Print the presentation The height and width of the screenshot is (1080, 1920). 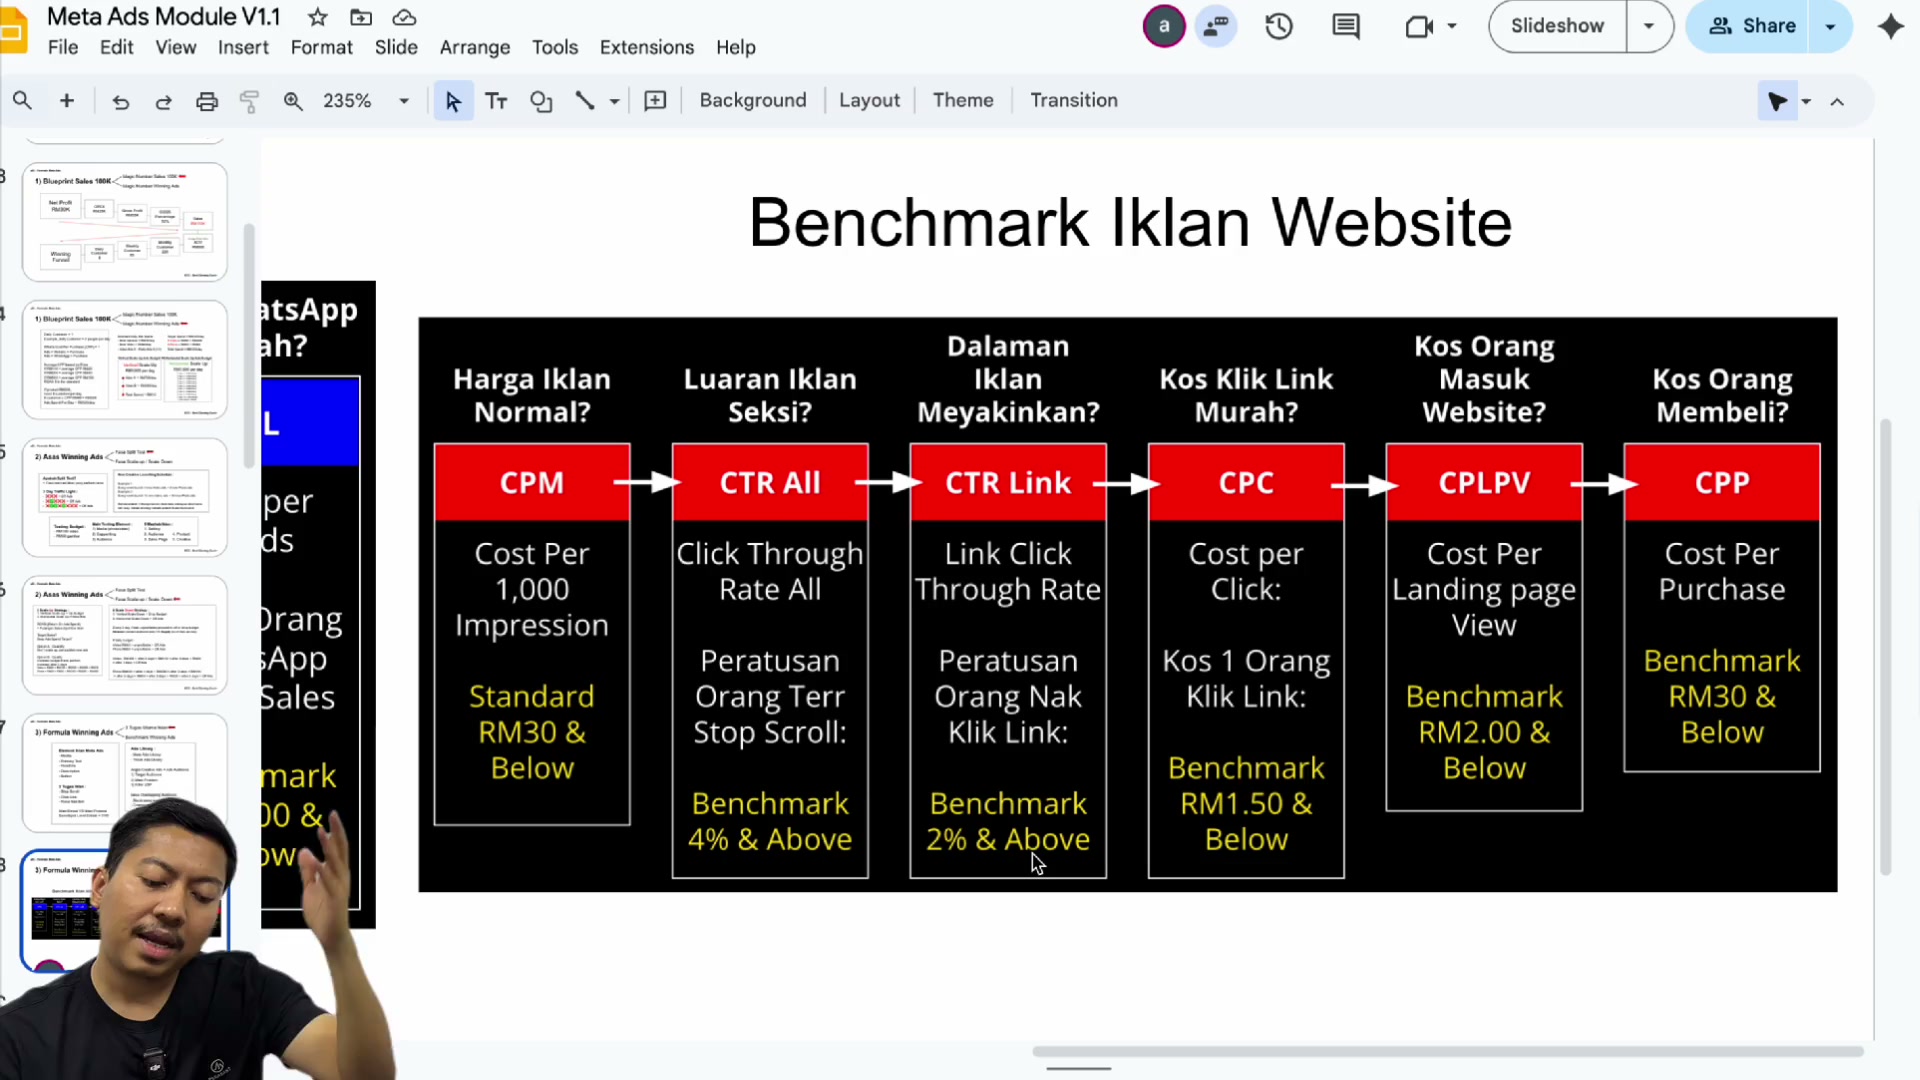[x=207, y=101]
